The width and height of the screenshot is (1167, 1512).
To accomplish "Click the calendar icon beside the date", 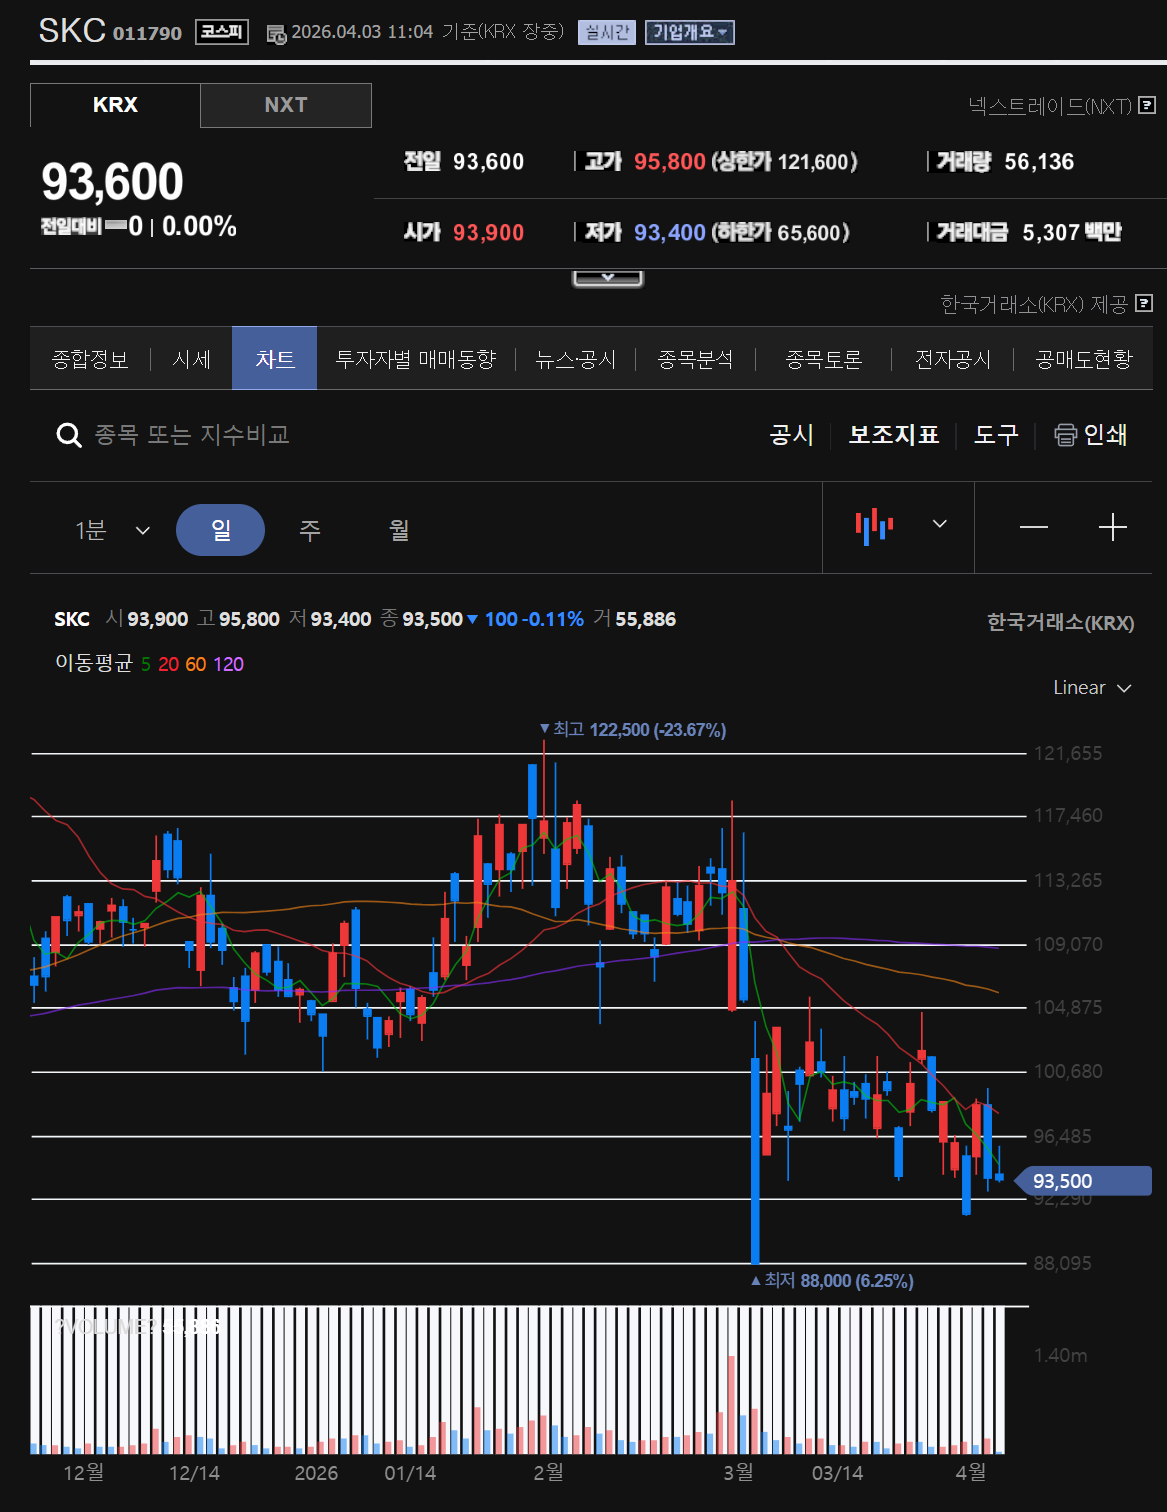I will click(276, 33).
